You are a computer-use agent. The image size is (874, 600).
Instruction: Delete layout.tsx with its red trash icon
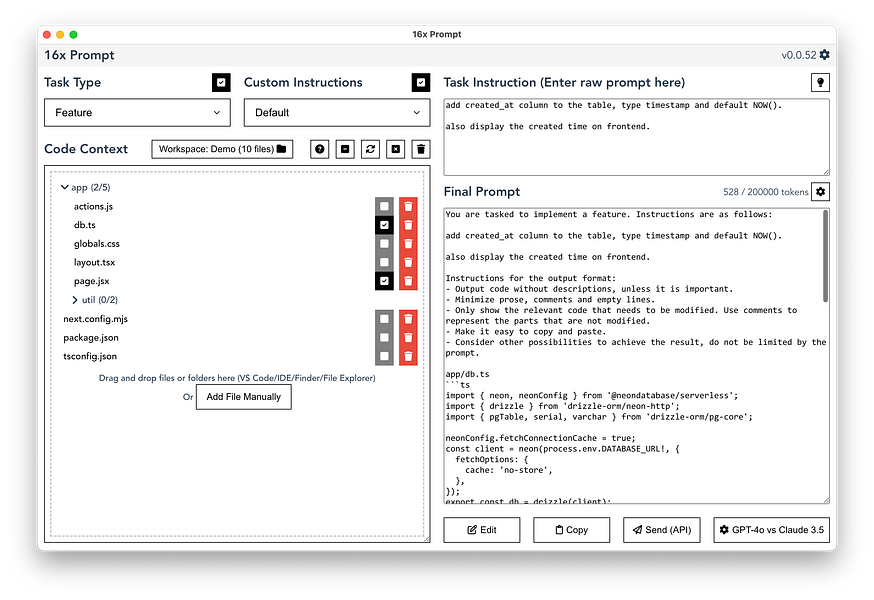(x=408, y=263)
